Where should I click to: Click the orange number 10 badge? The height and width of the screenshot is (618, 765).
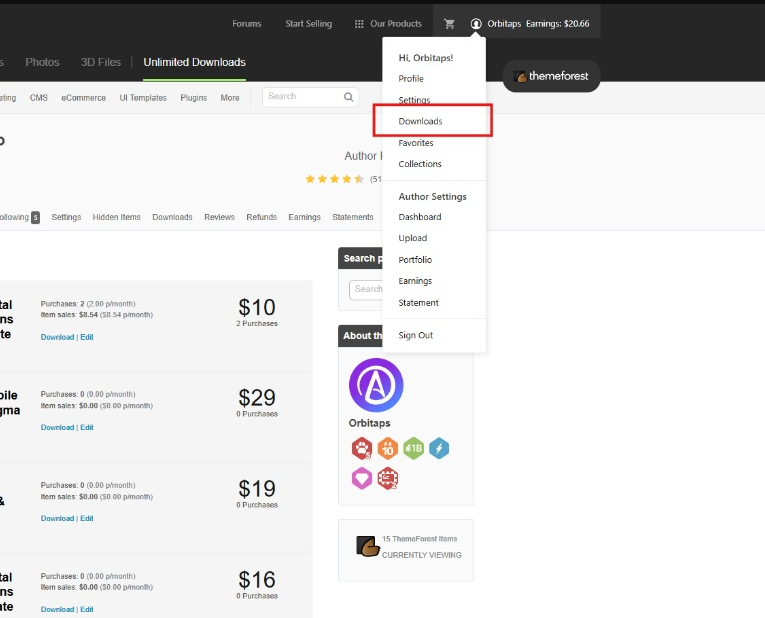click(x=387, y=449)
